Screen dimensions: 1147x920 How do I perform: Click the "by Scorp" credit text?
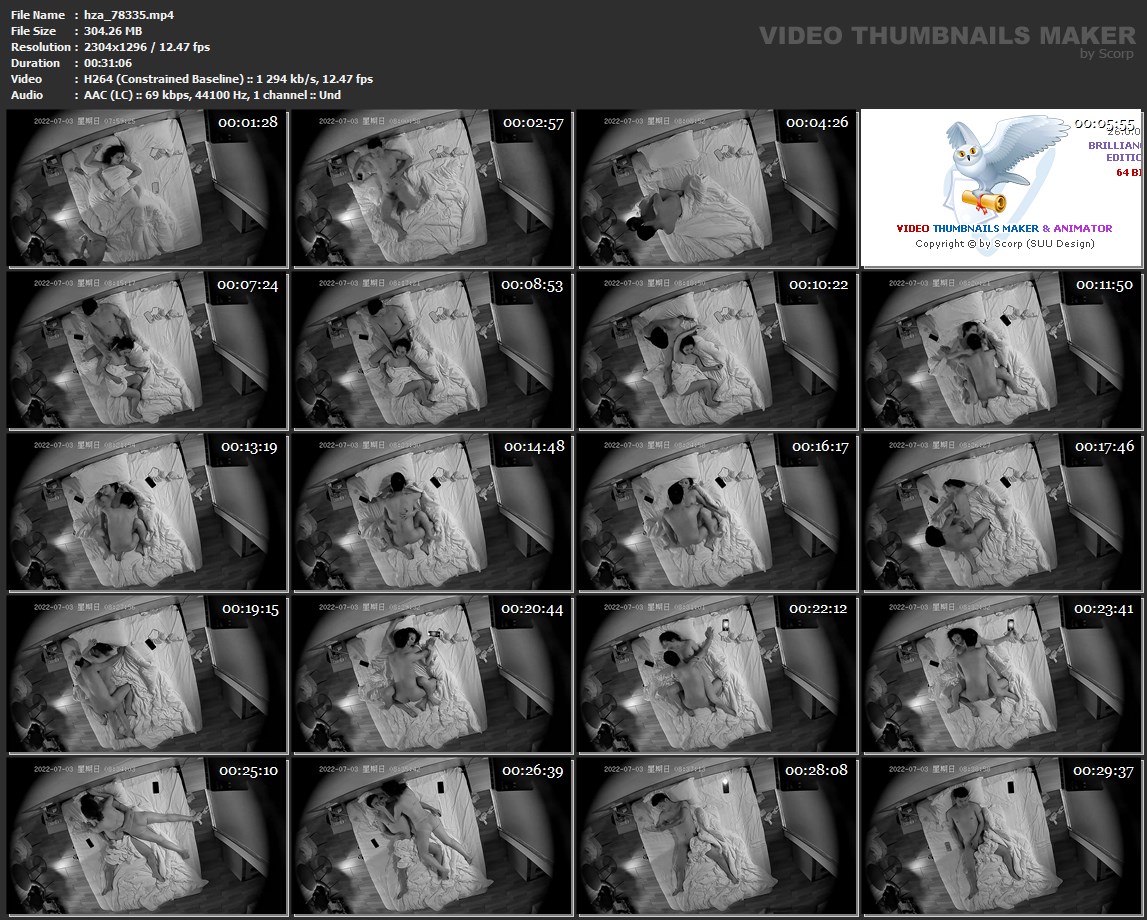(x=1107, y=54)
